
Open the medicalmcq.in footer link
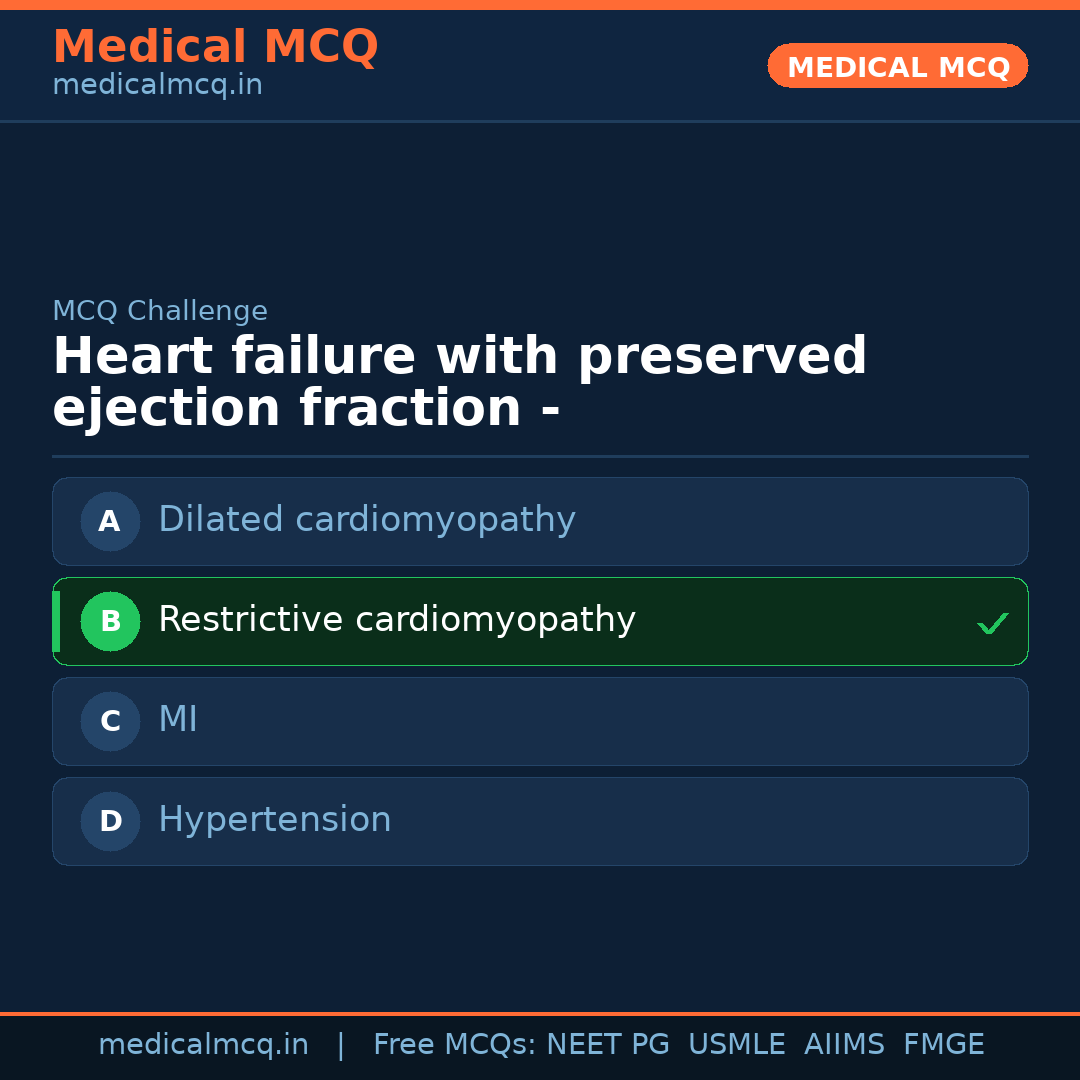pos(203,1044)
